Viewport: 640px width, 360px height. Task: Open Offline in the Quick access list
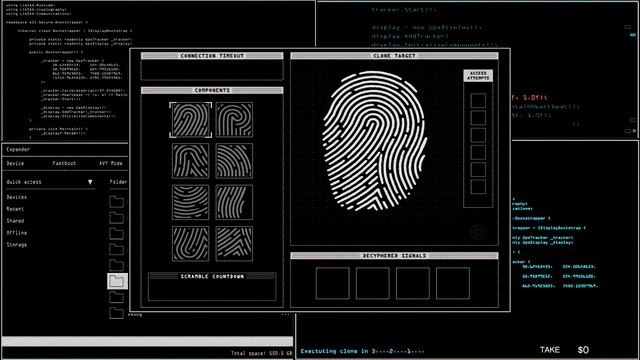click(17, 233)
